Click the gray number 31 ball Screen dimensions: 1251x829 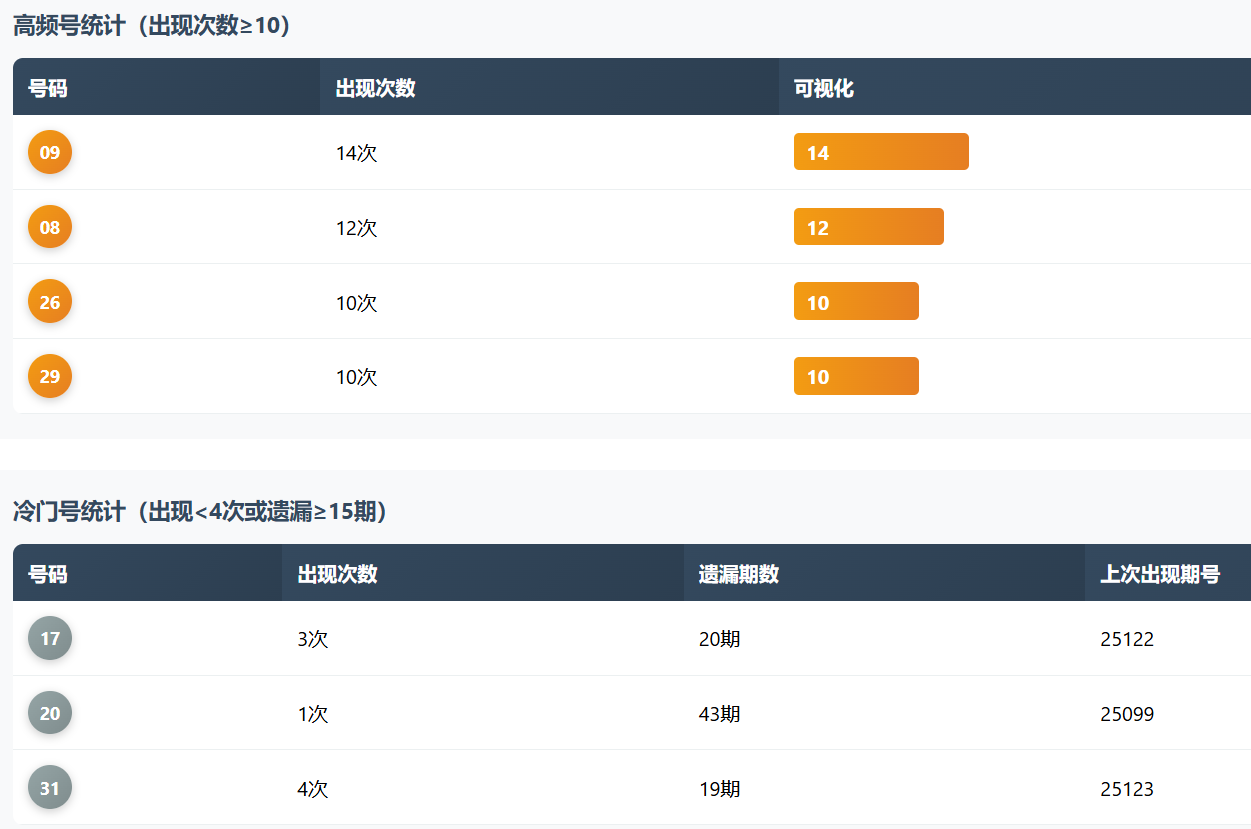point(50,788)
